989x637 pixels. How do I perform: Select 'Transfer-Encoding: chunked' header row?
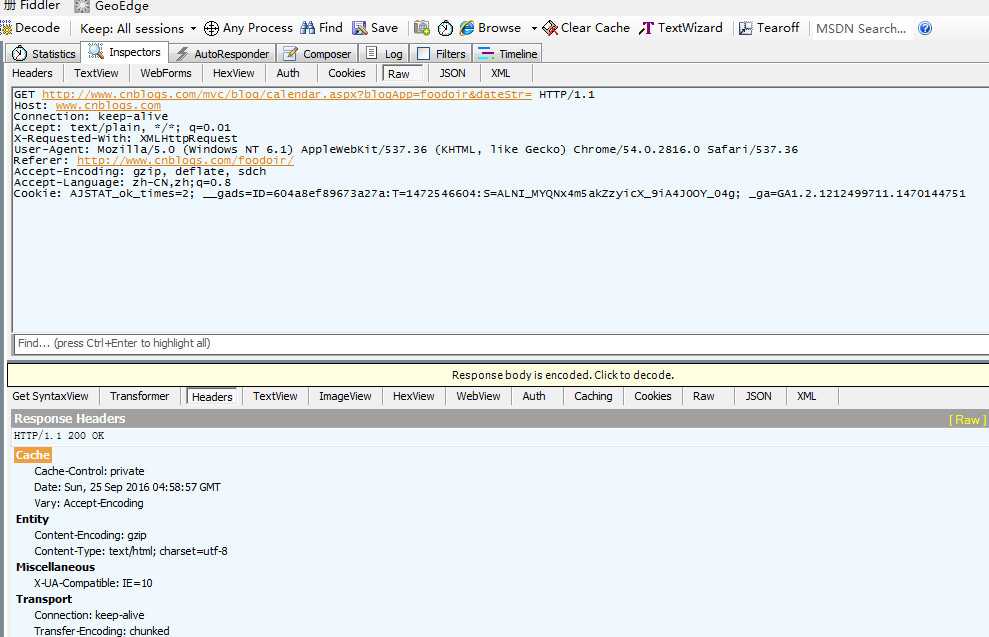(x=102, y=631)
